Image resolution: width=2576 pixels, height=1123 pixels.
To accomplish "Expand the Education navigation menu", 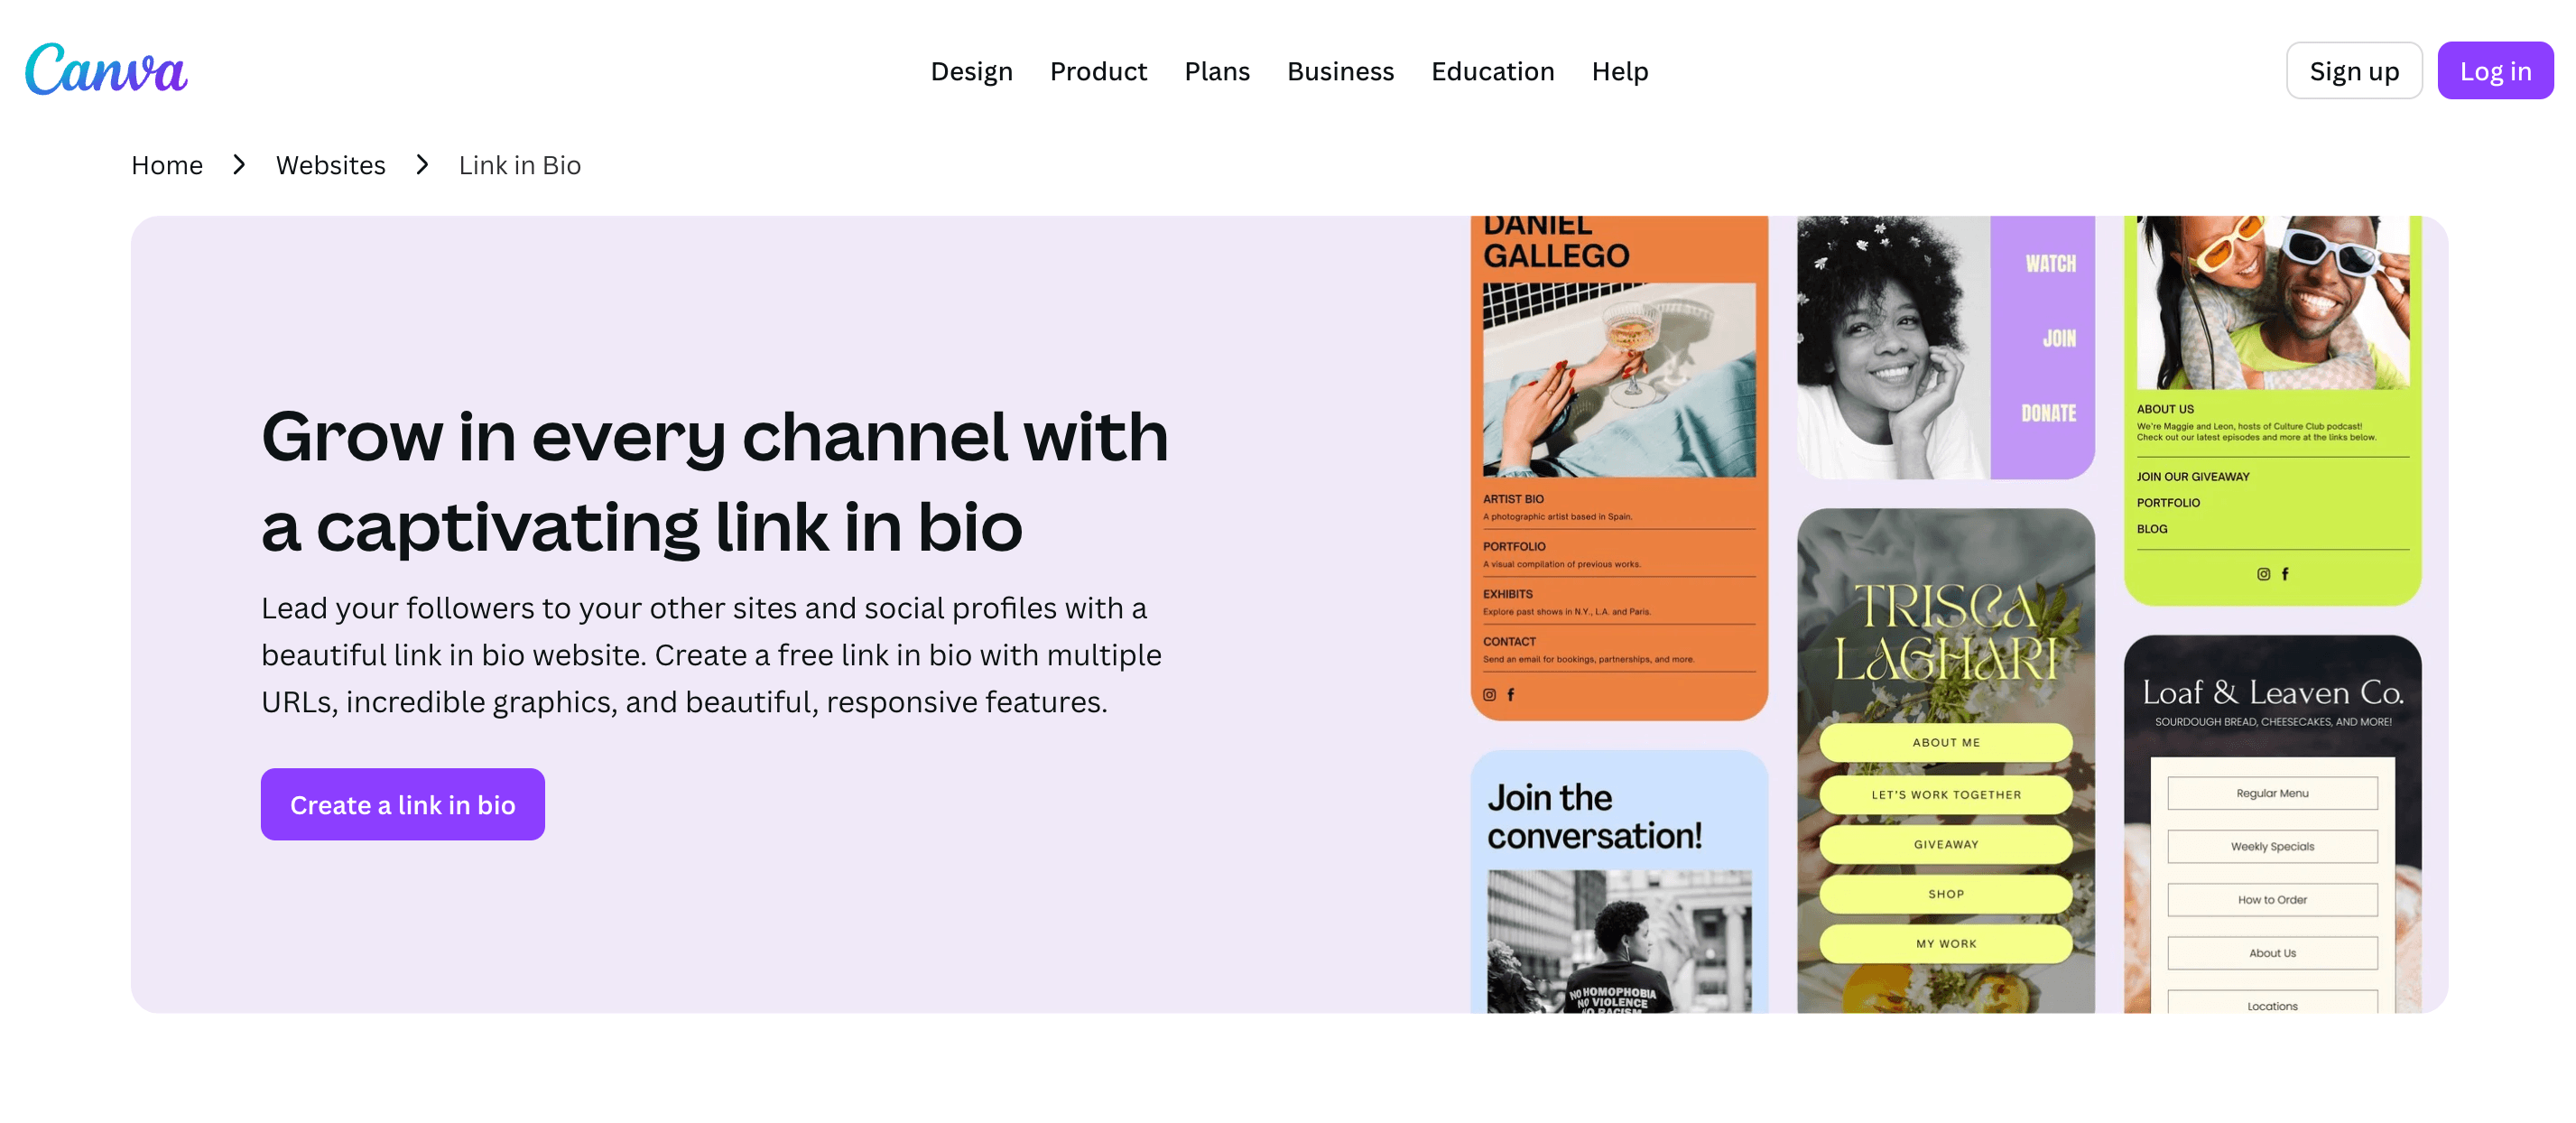I will (1492, 71).
